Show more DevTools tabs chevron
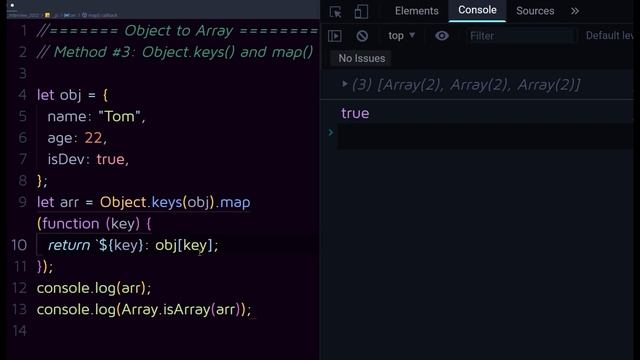Image resolution: width=640 pixels, height=360 pixels. [x=575, y=11]
